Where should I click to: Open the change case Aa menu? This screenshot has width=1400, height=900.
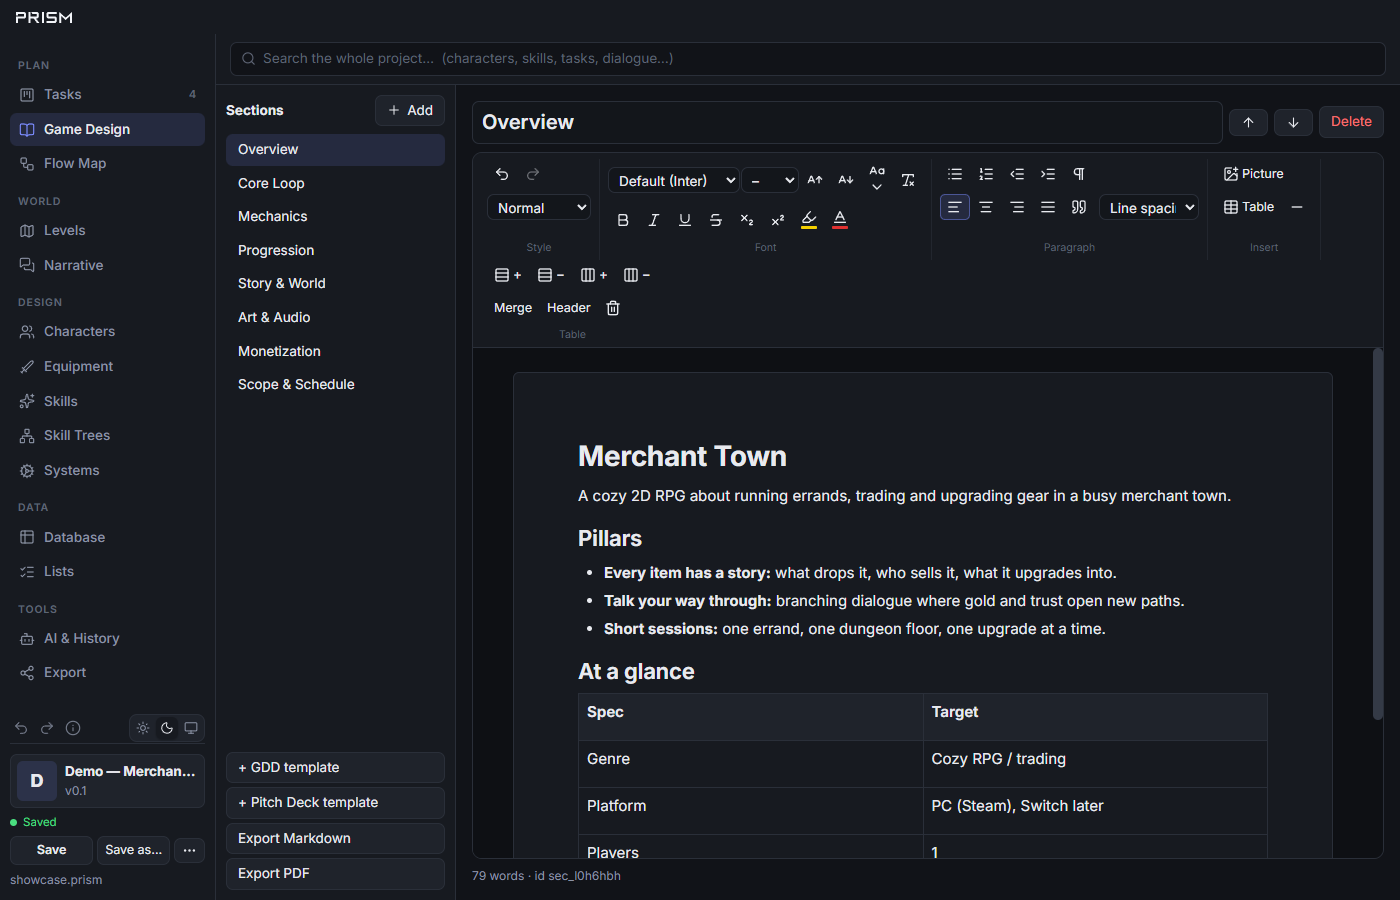click(877, 178)
